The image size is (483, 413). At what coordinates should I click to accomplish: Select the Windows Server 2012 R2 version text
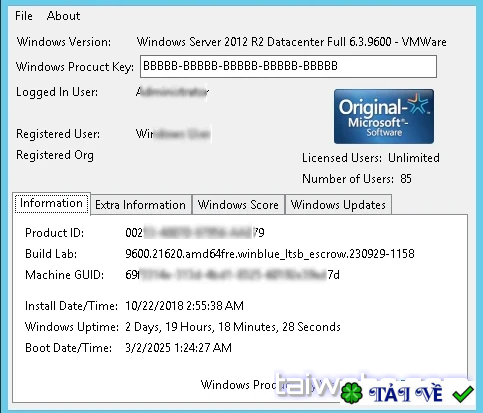(292, 42)
